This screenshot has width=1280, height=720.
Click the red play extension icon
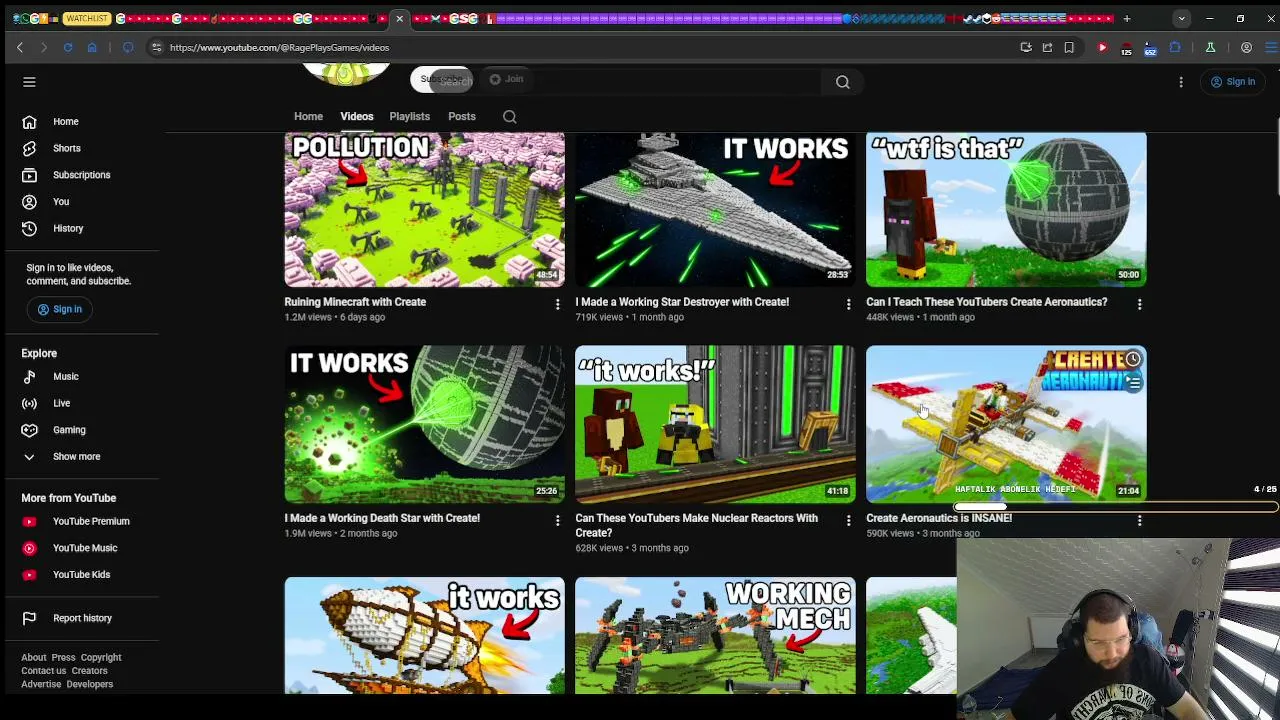click(x=1102, y=47)
